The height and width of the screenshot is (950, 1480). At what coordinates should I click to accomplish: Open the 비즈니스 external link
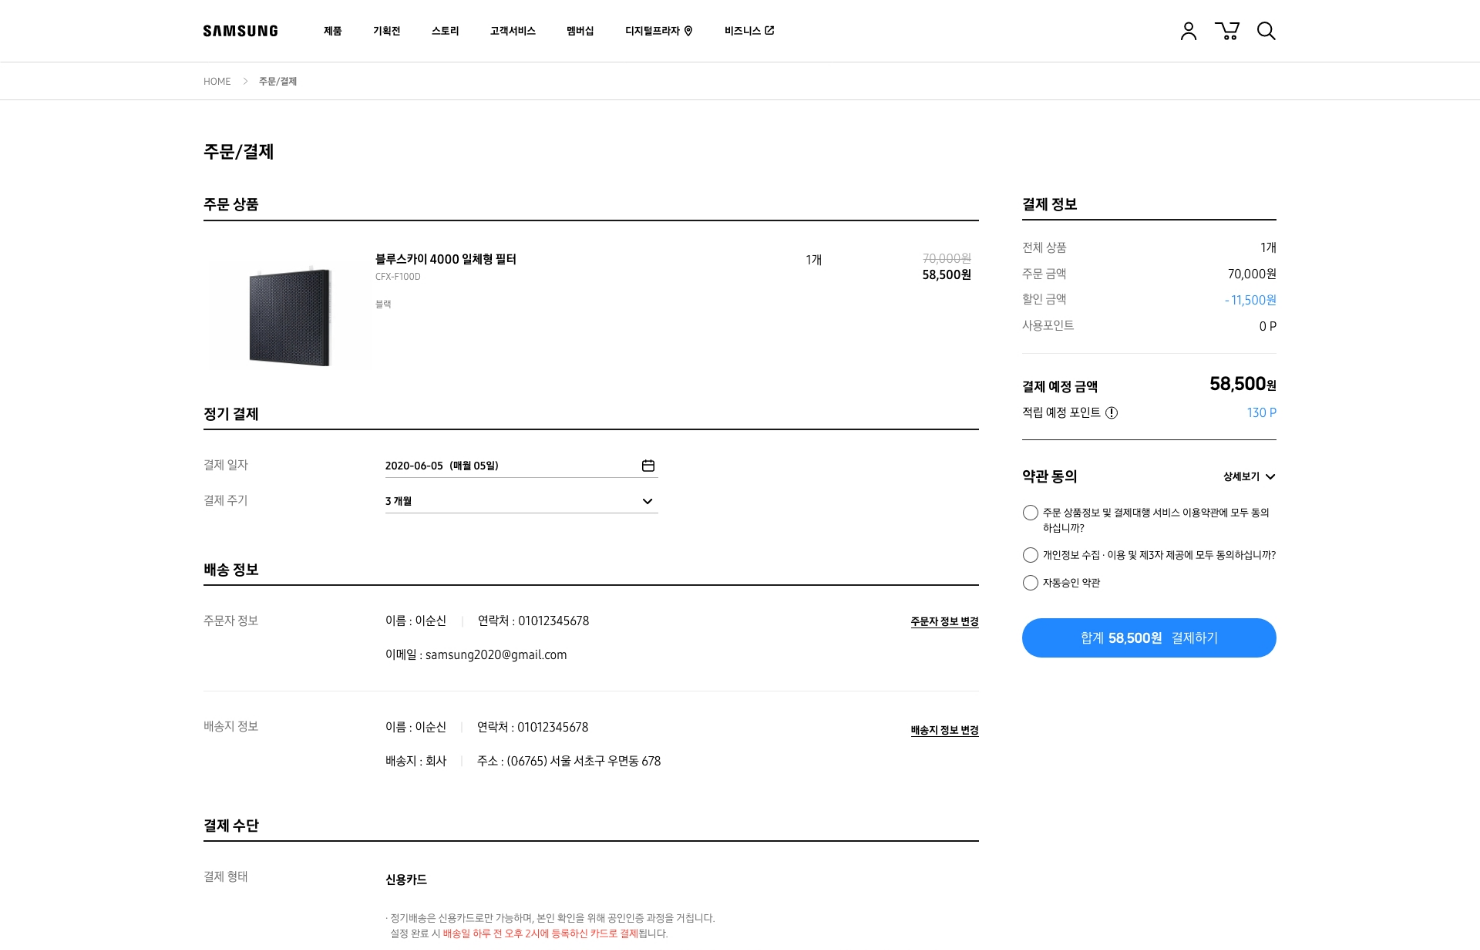point(749,31)
